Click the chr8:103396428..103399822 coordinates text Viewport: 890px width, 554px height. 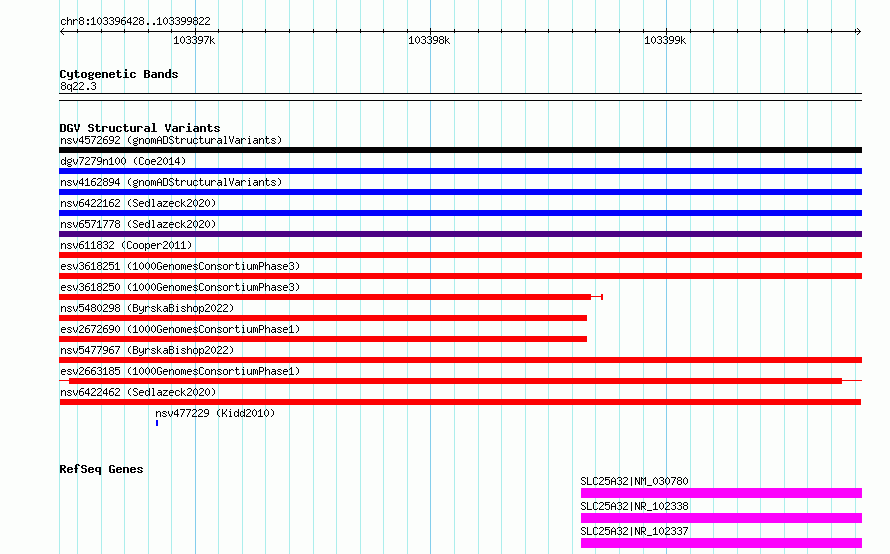135,21
